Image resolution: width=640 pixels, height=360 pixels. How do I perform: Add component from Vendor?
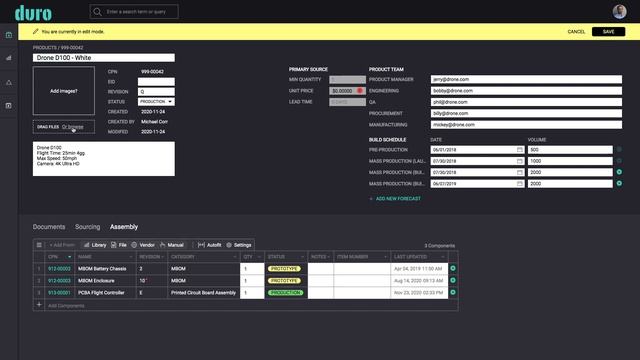point(143,245)
